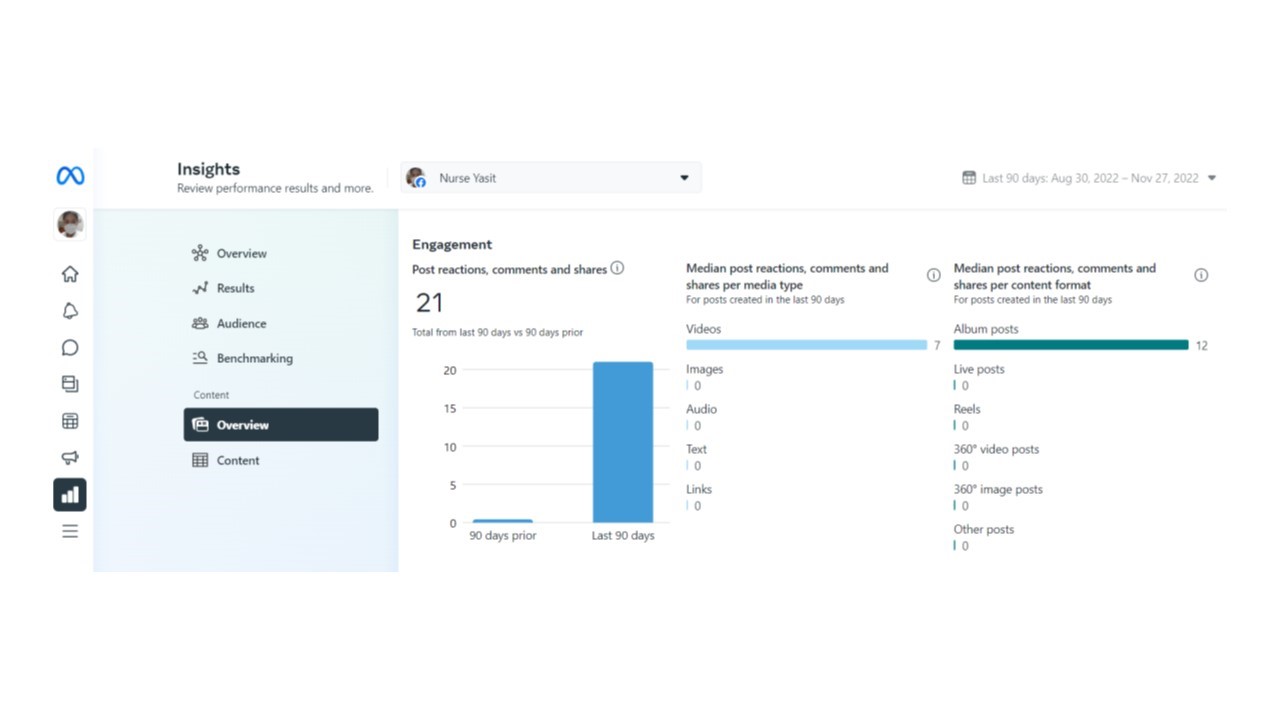Open the Planner calendar grid icon
This screenshot has height=720, width=1280.
pos(70,421)
